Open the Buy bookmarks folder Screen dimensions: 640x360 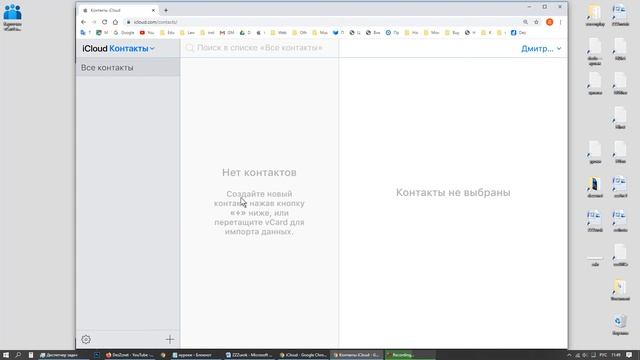[x=452, y=33]
